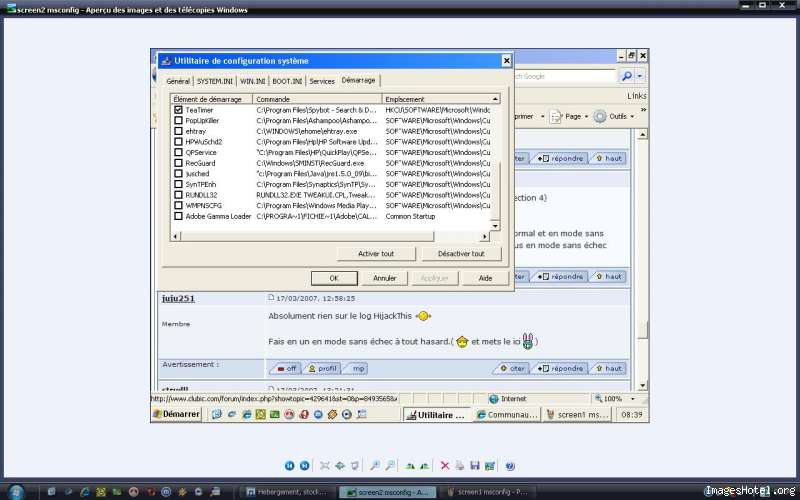
Task: Click the Aide button
Action: click(485, 278)
